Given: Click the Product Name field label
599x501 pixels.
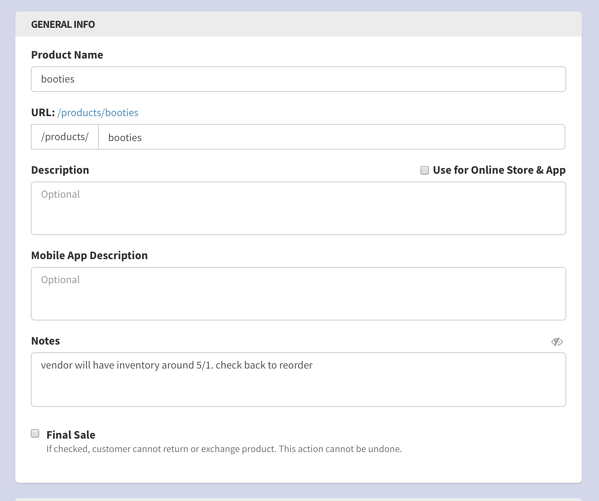Looking at the screenshot, I should [x=67, y=55].
